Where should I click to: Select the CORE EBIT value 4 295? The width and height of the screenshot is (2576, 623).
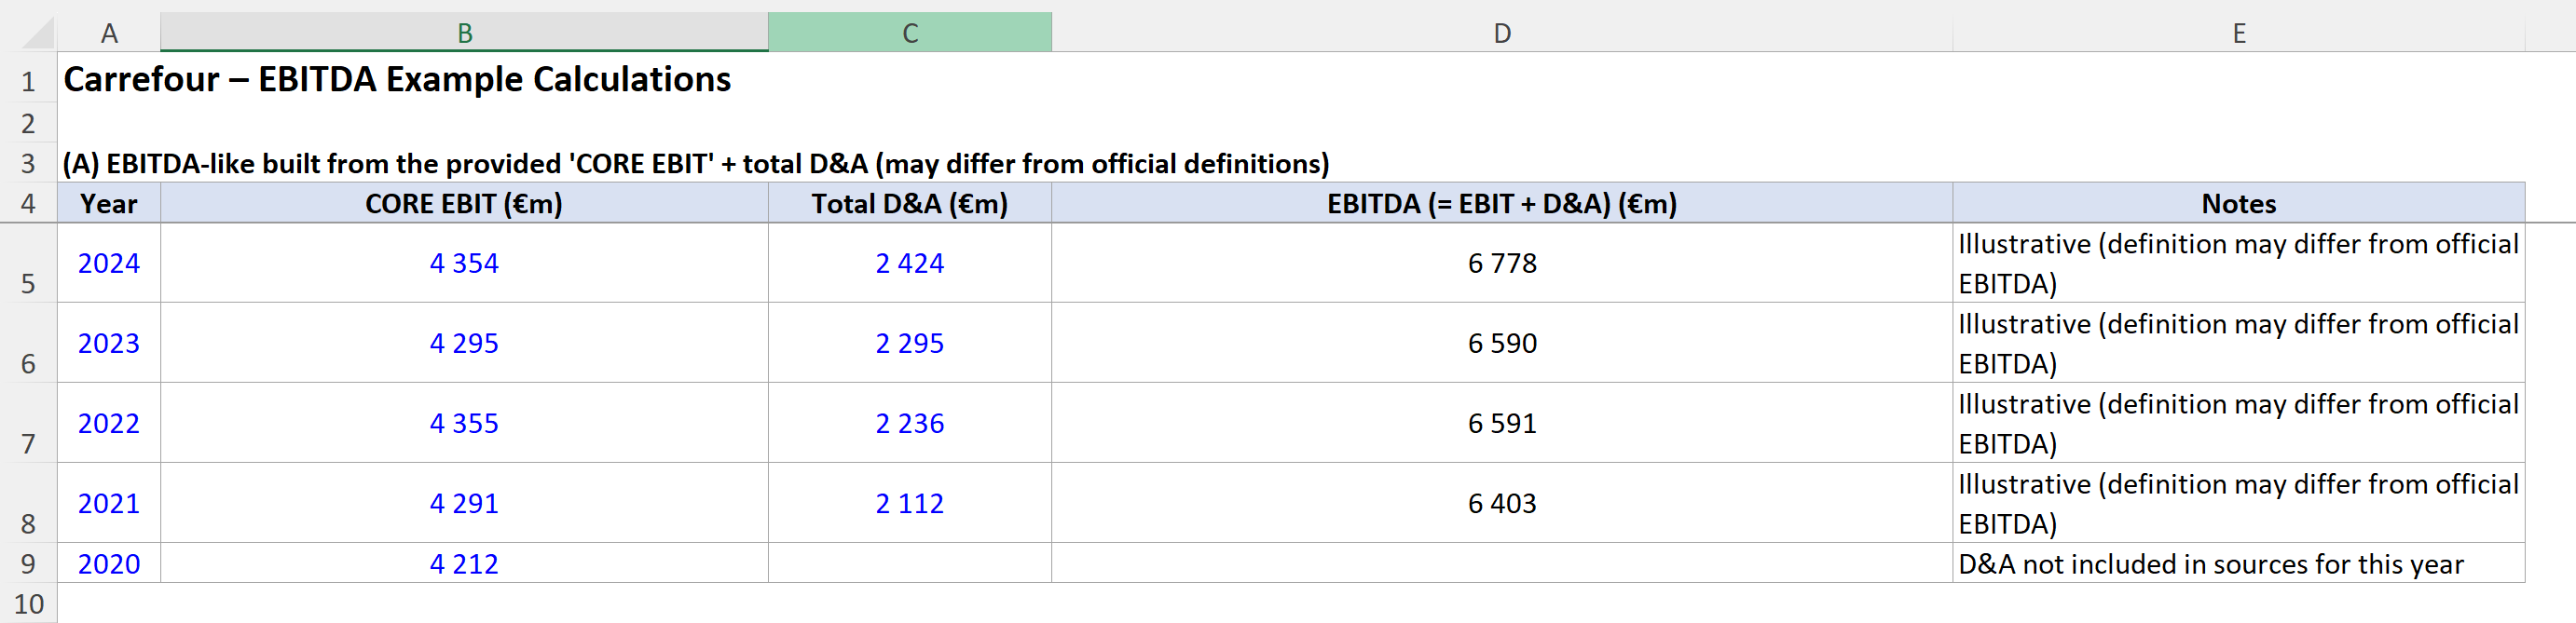(x=464, y=343)
